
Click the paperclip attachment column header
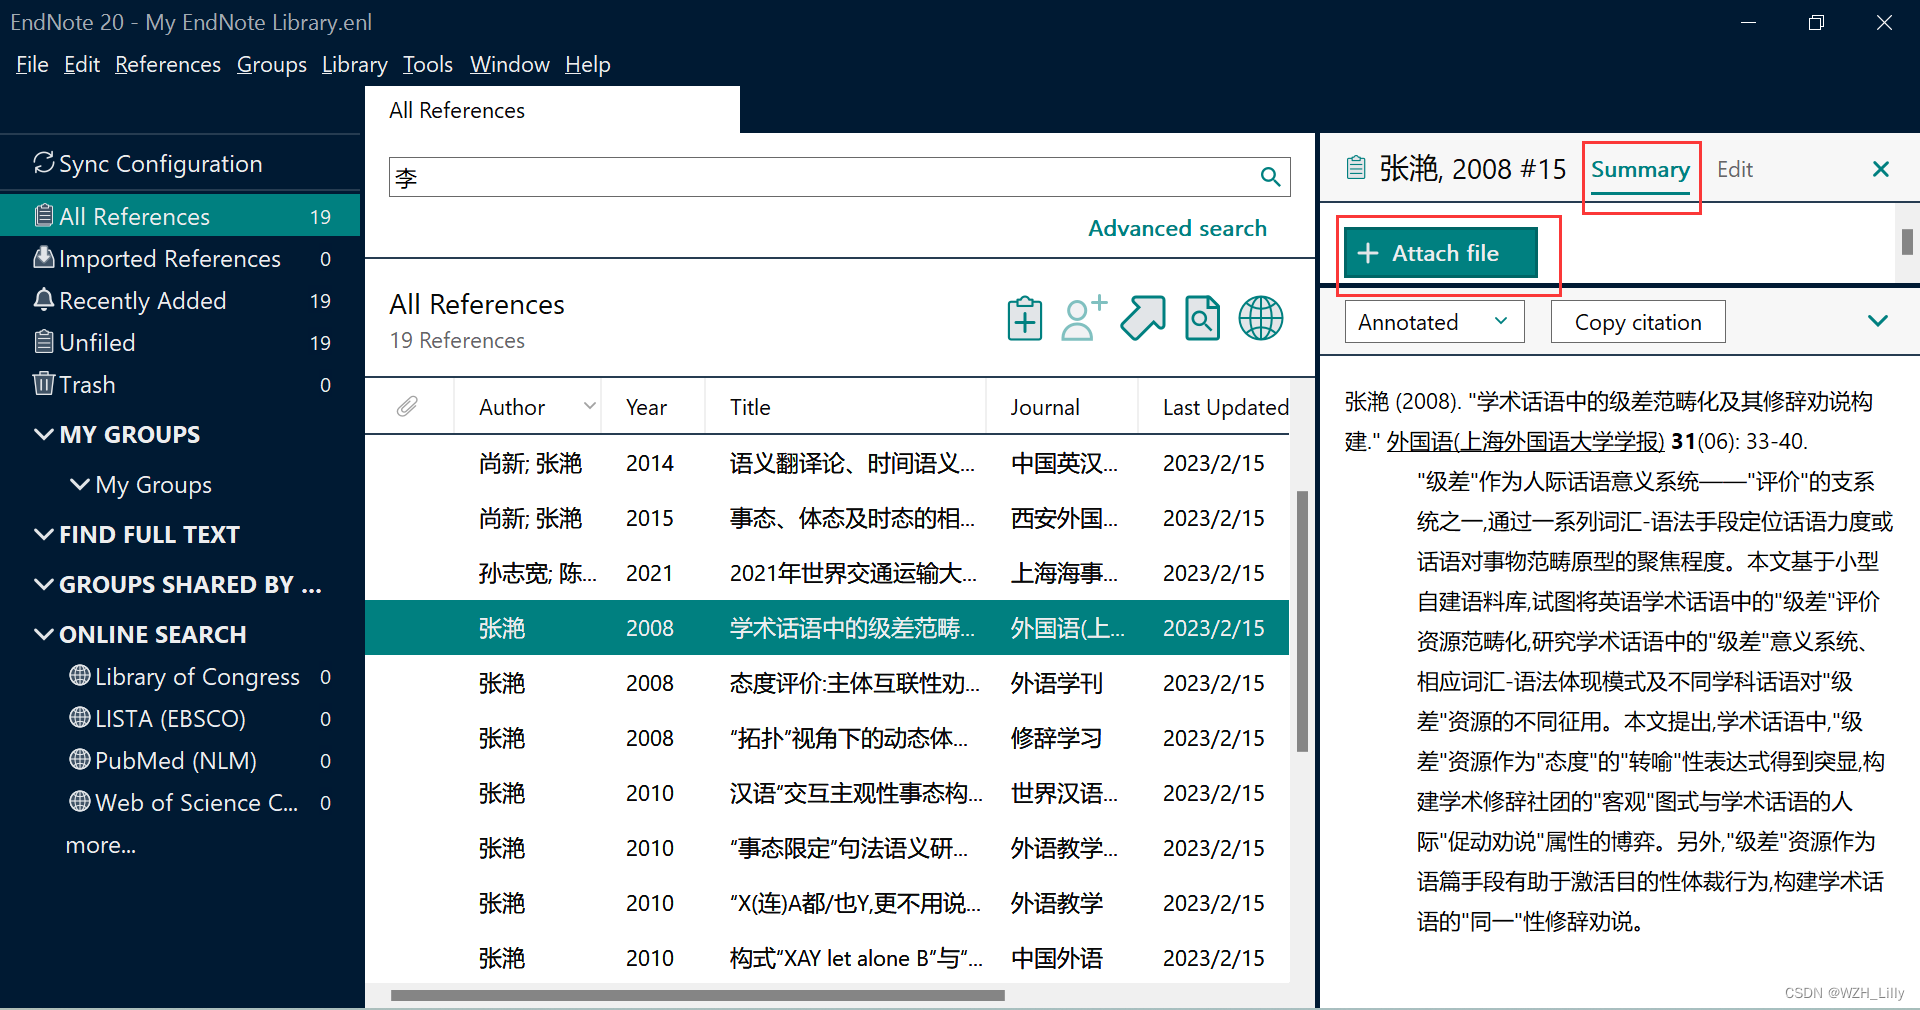pyautogui.click(x=407, y=406)
